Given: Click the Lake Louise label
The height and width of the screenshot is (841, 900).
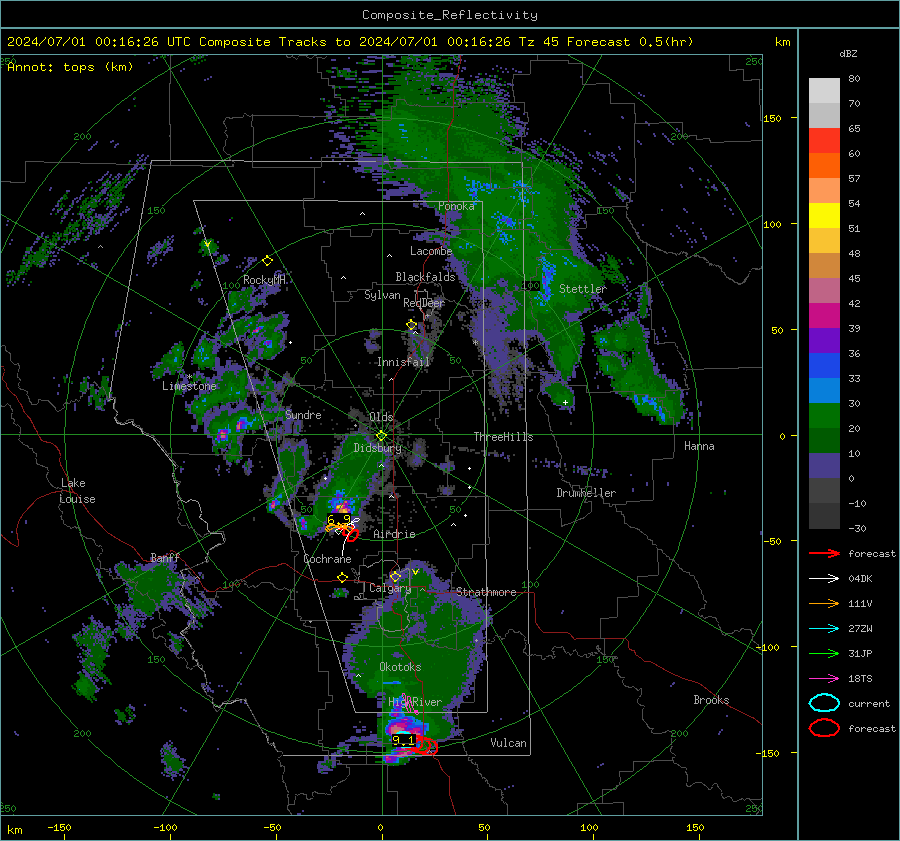Looking at the screenshot, I should tap(78, 491).
